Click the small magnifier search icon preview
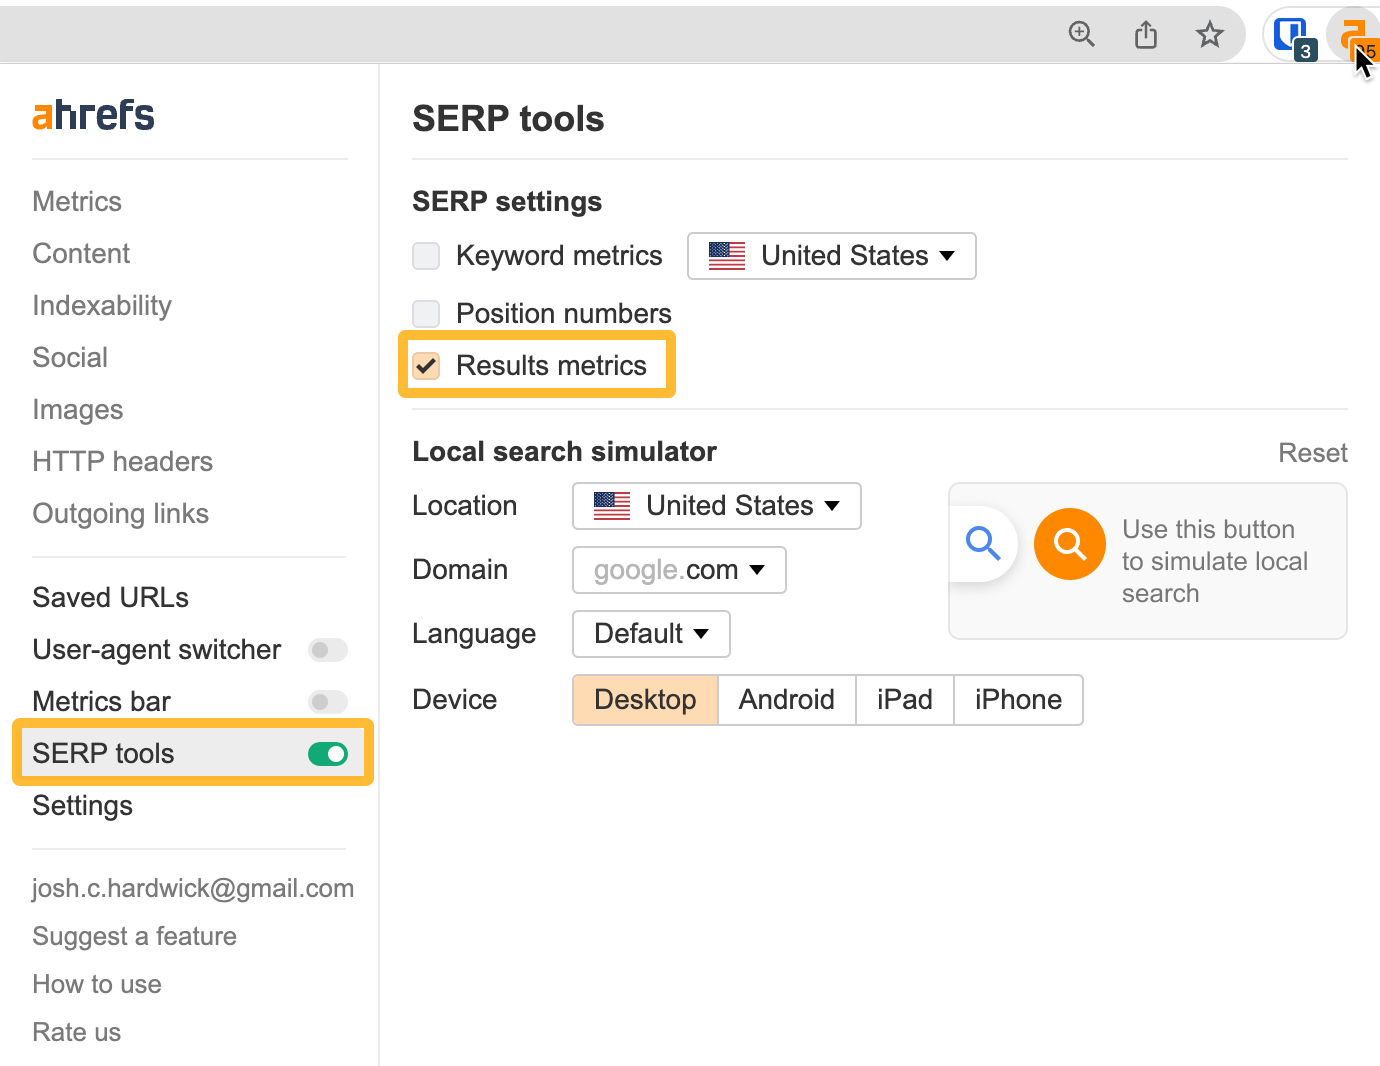 click(983, 543)
